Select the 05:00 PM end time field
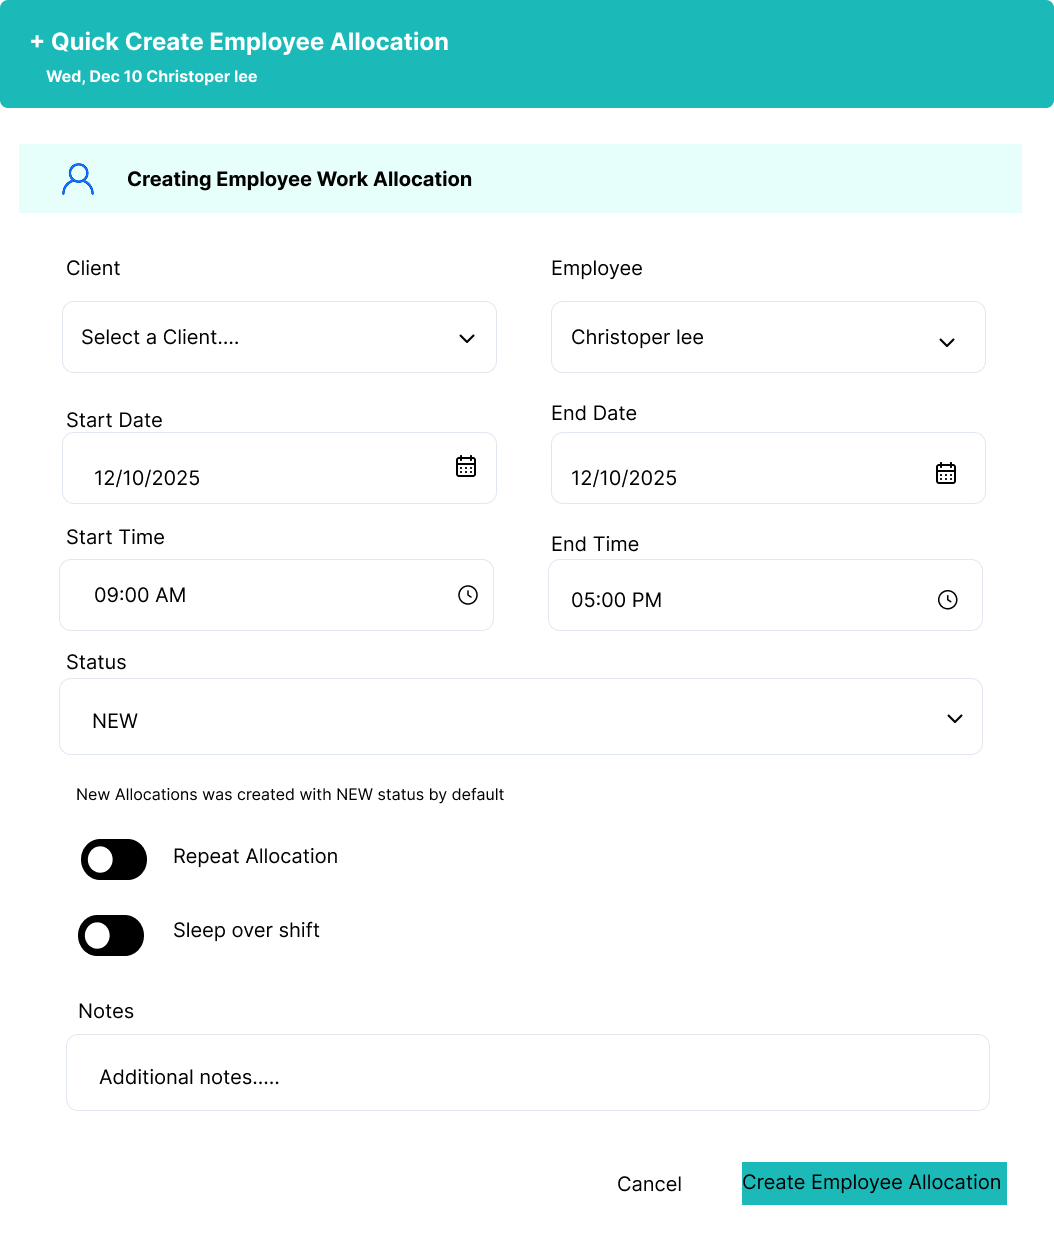Screen dimensions: 1054x1242 pyautogui.click(x=765, y=595)
